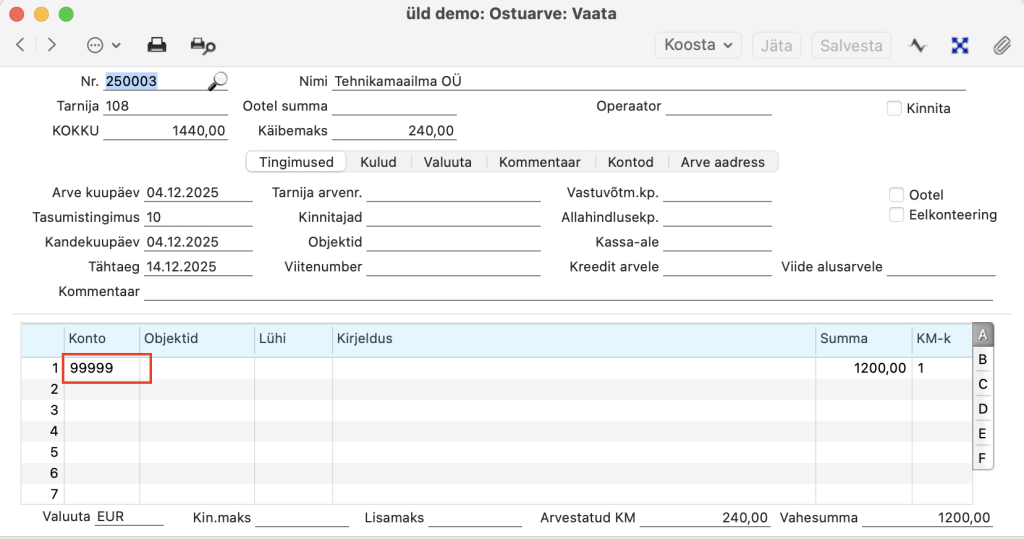This screenshot has height=539, width=1024.
Task: Open the Koosta dropdown menu
Action: pos(698,45)
